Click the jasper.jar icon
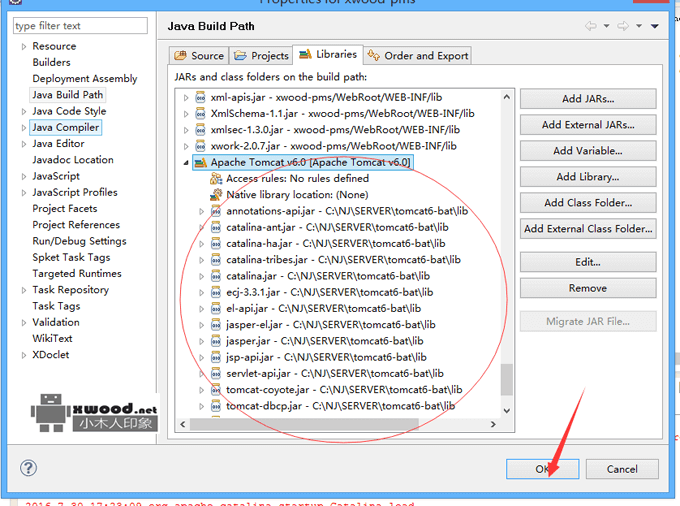 pyautogui.click(x=216, y=341)
